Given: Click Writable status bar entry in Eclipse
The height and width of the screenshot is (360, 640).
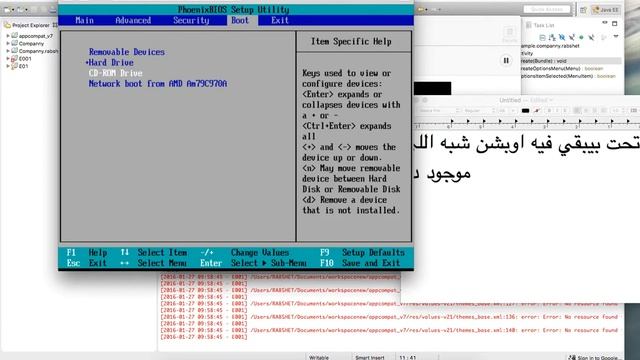Looking at the screenshot, I should click(x=319, y=358).
